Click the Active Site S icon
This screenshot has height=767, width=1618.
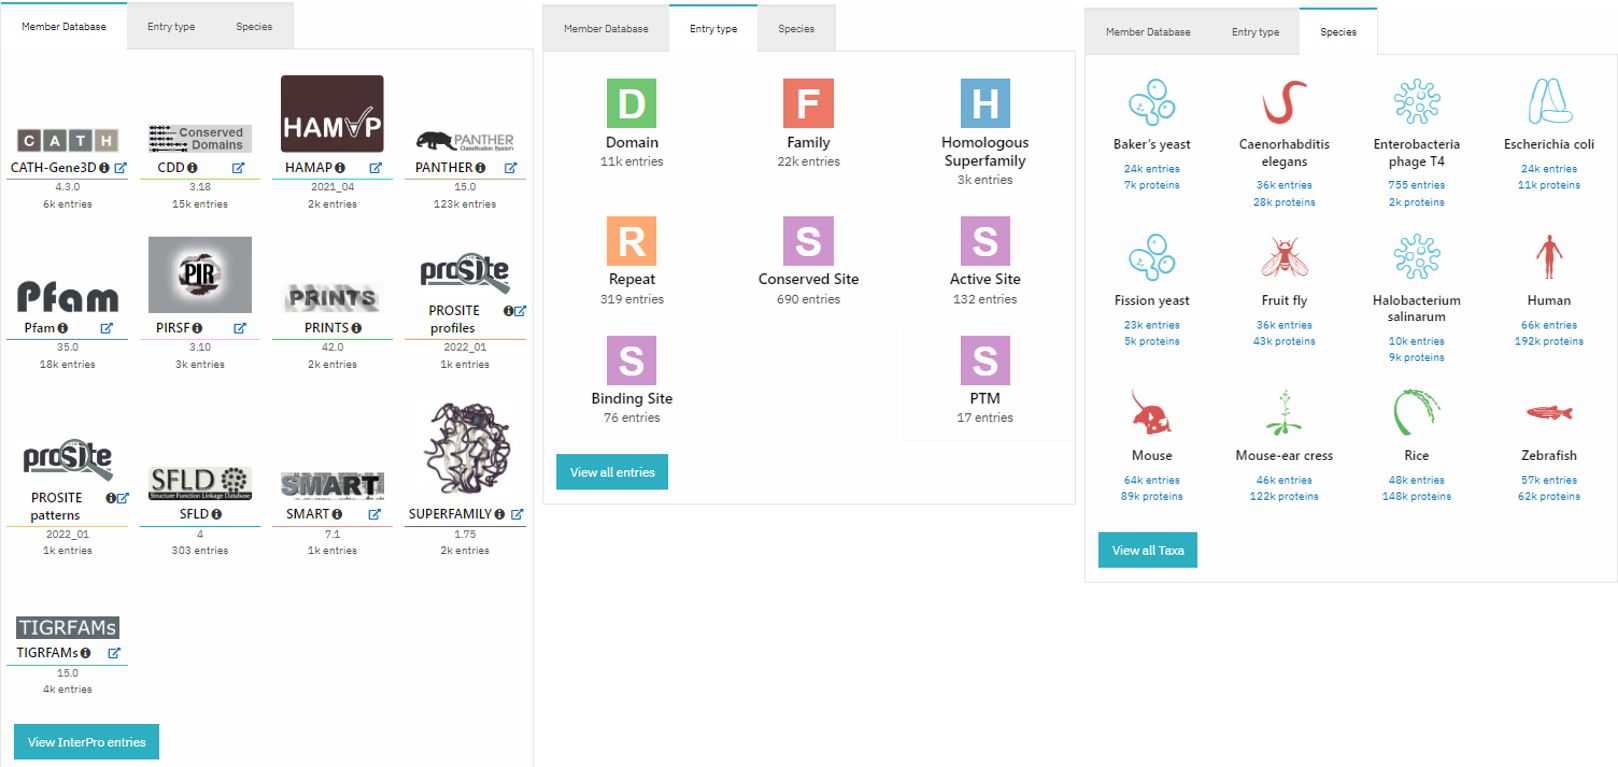coord(985,241)
